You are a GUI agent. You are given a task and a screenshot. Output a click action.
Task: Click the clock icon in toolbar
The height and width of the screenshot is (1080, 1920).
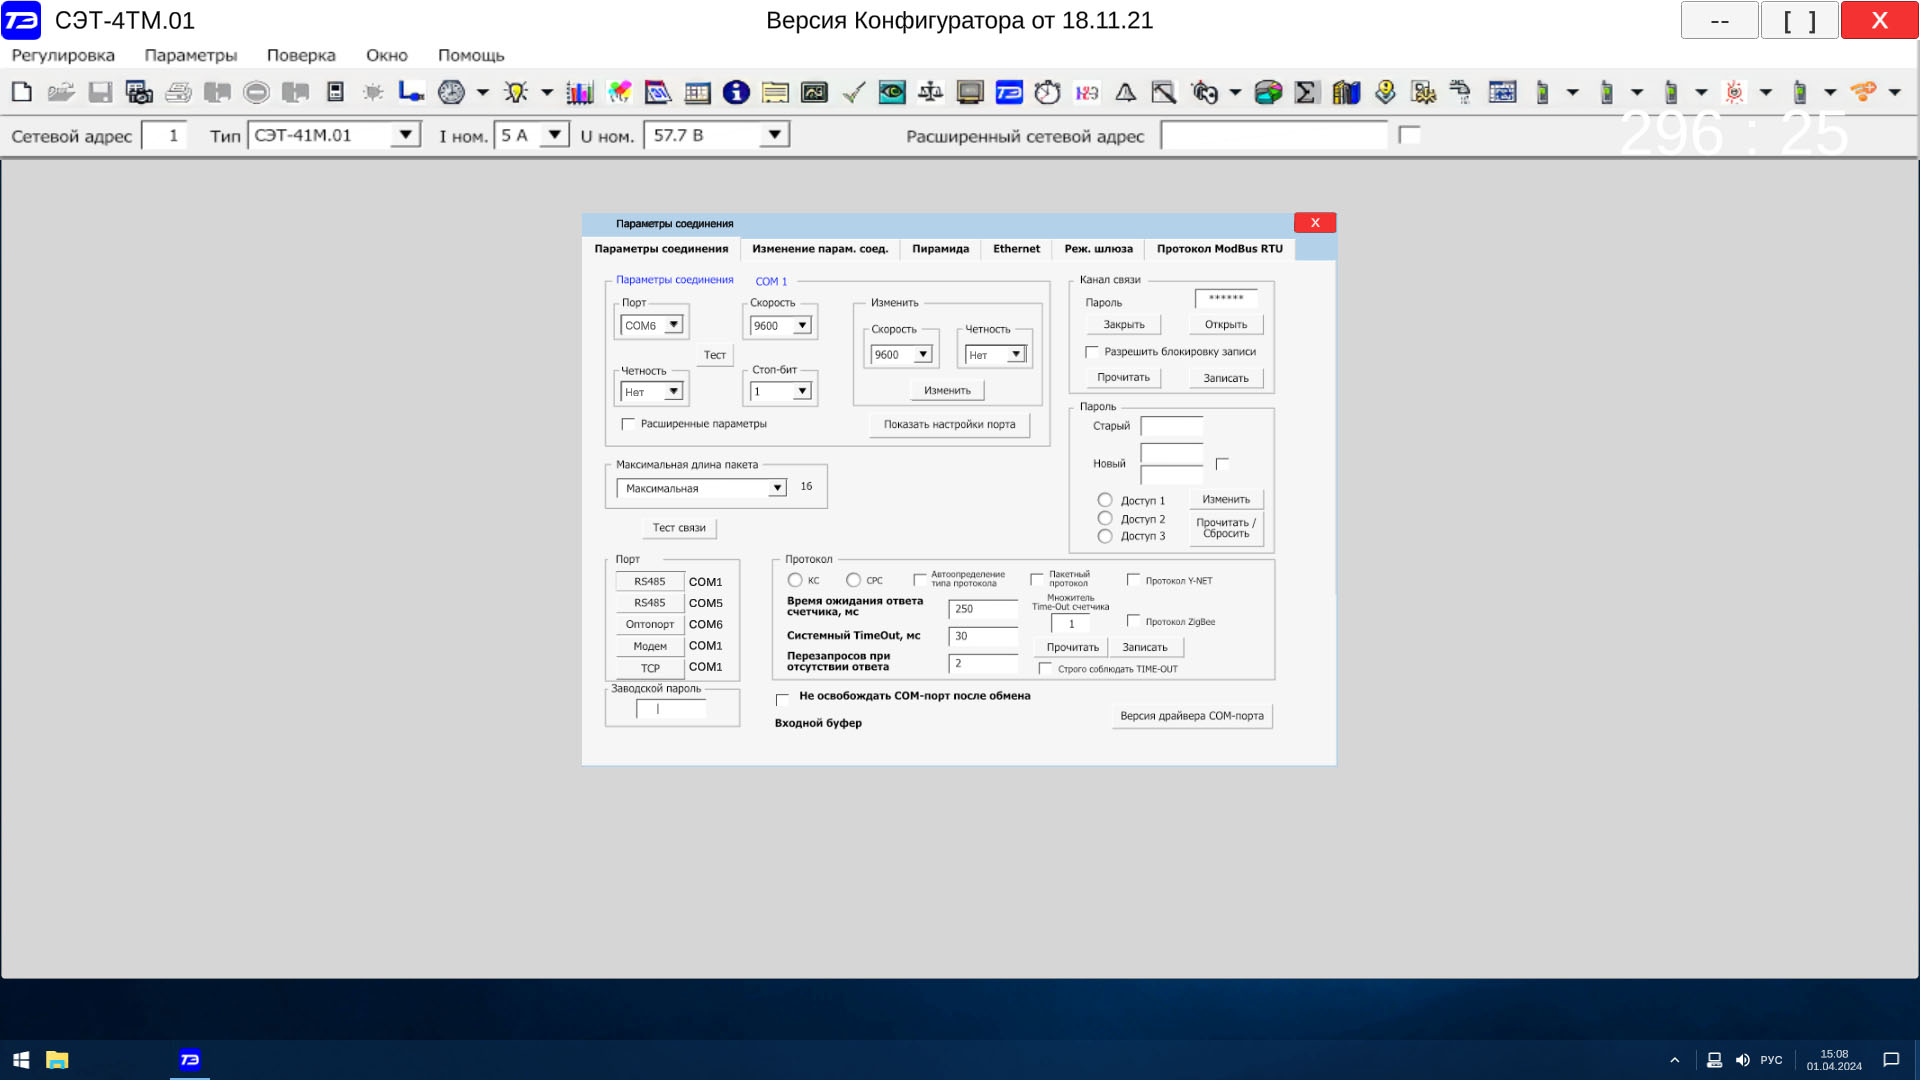[451, 92]
